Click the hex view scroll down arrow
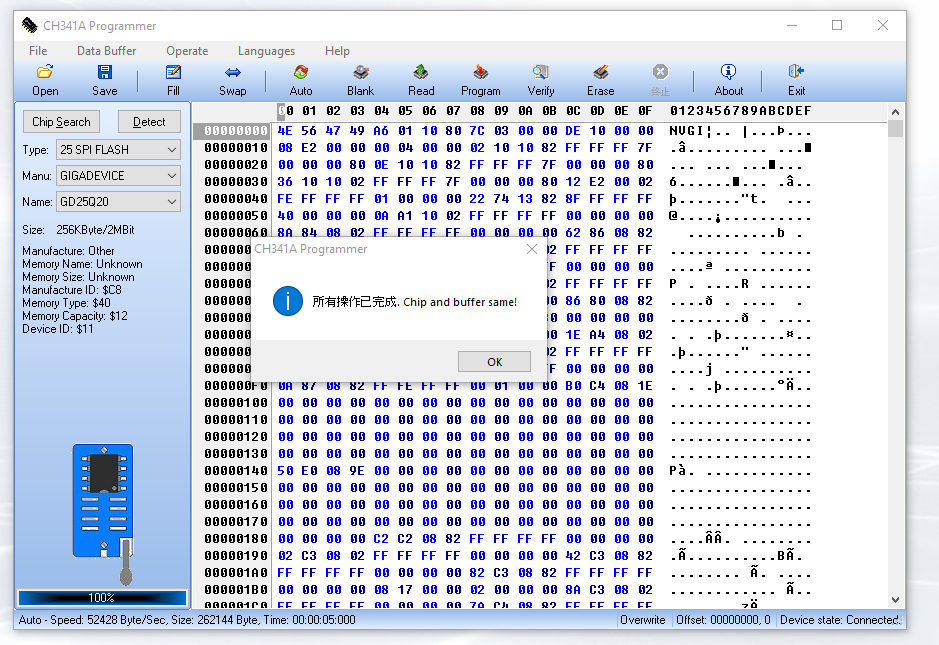939x645 pixels. tap(895, 599)
